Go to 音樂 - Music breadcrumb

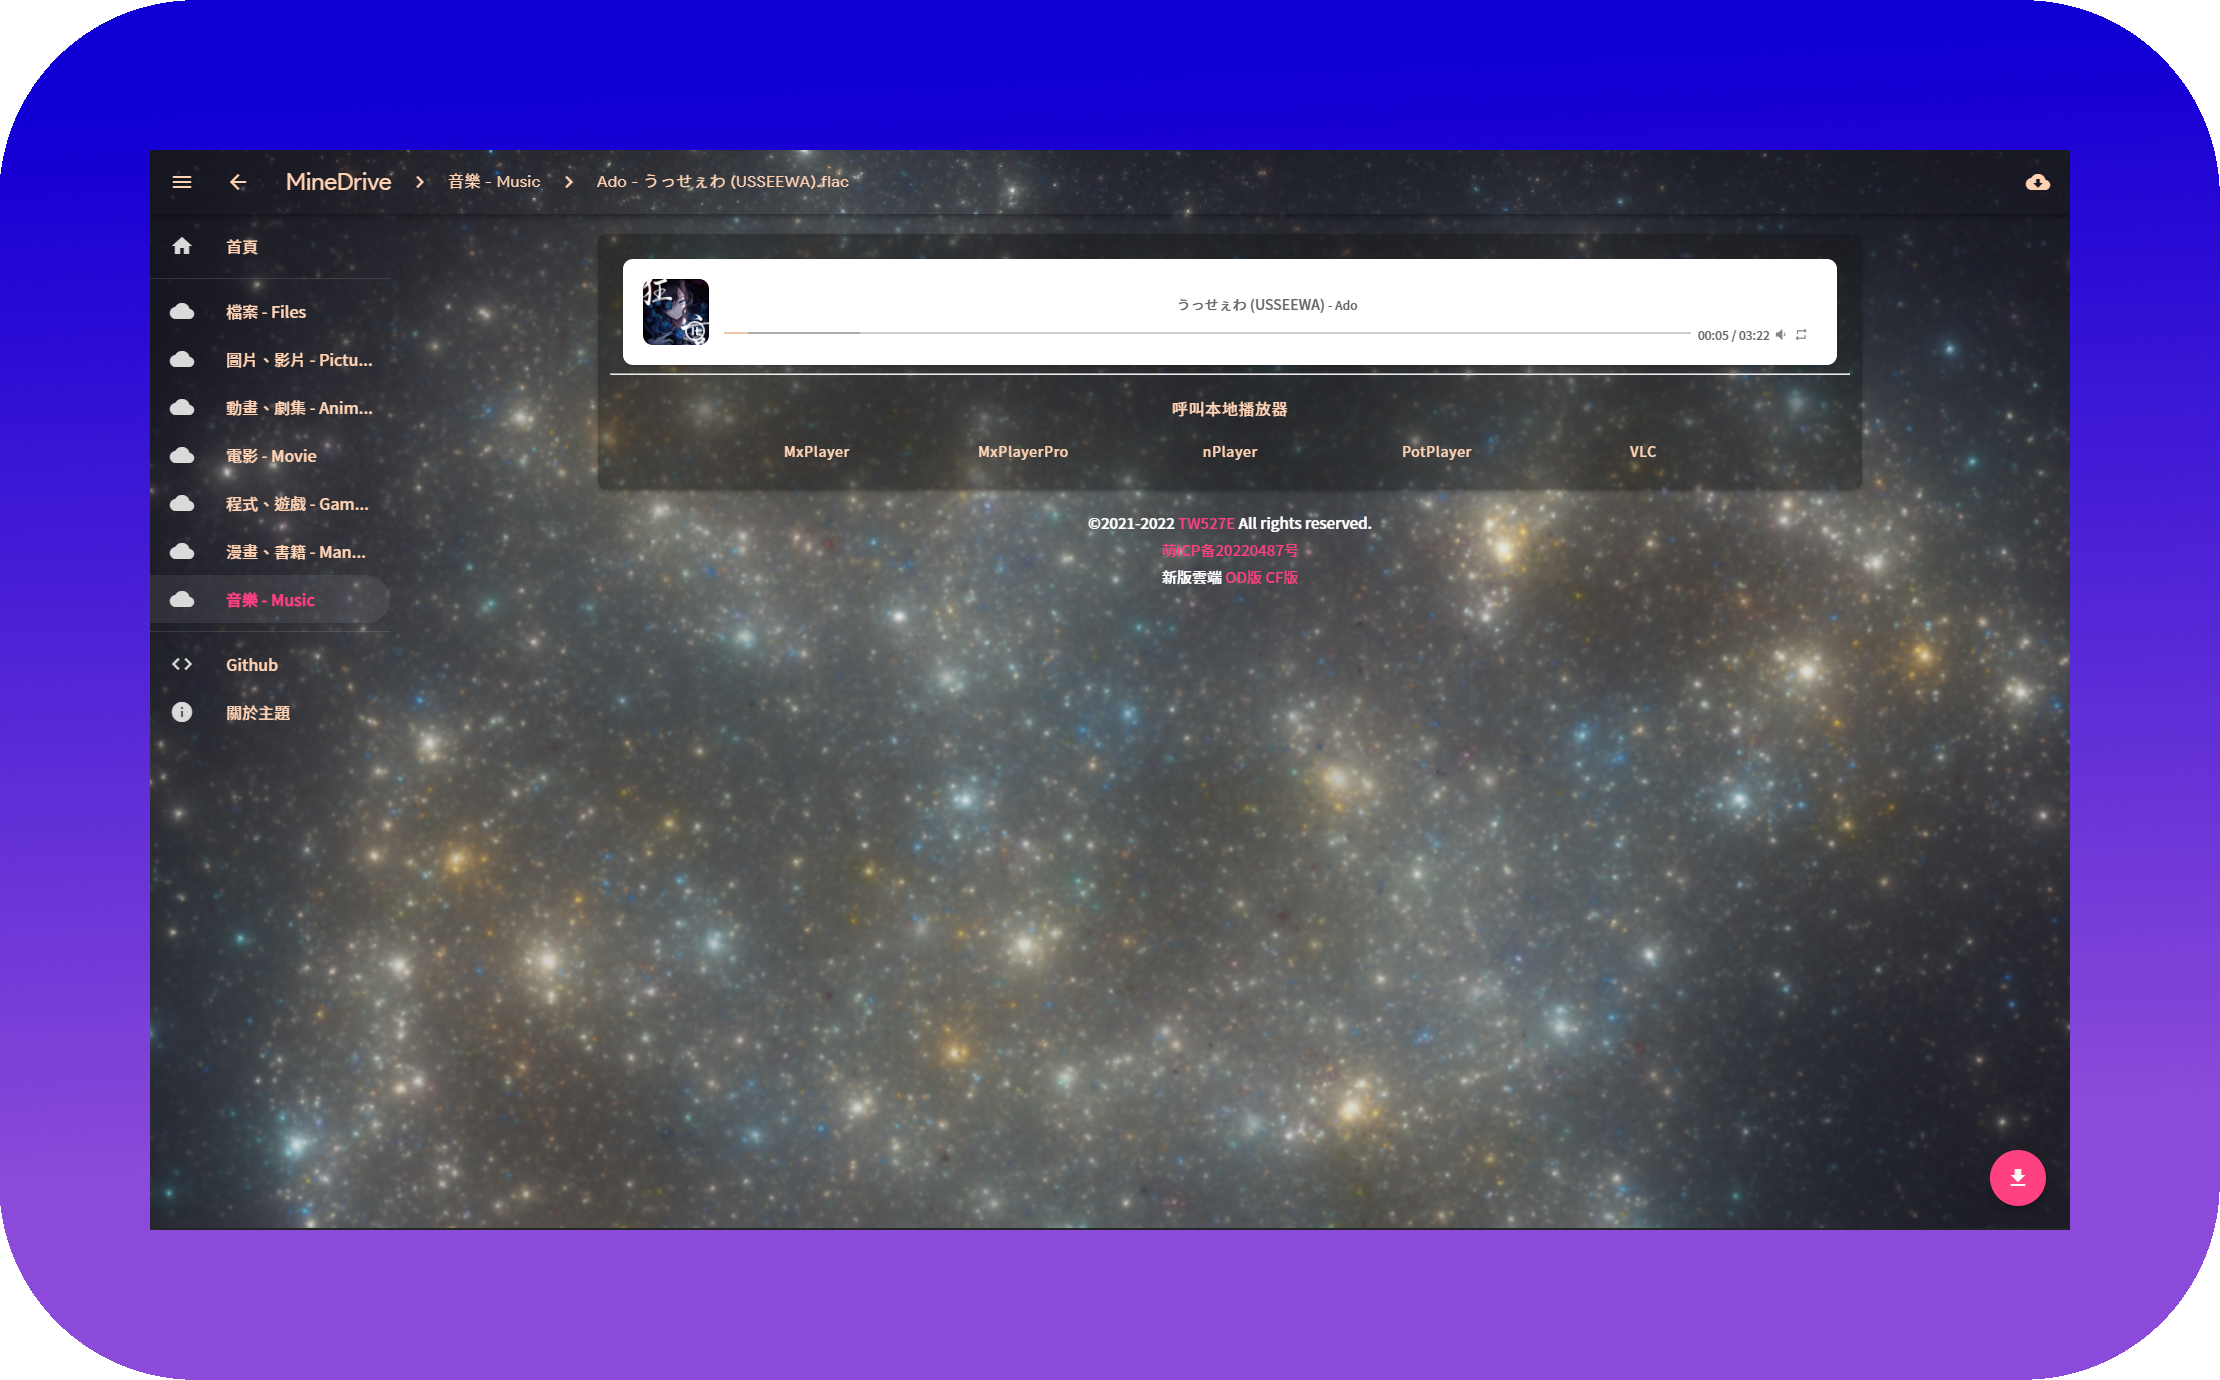tap(494, 182)
